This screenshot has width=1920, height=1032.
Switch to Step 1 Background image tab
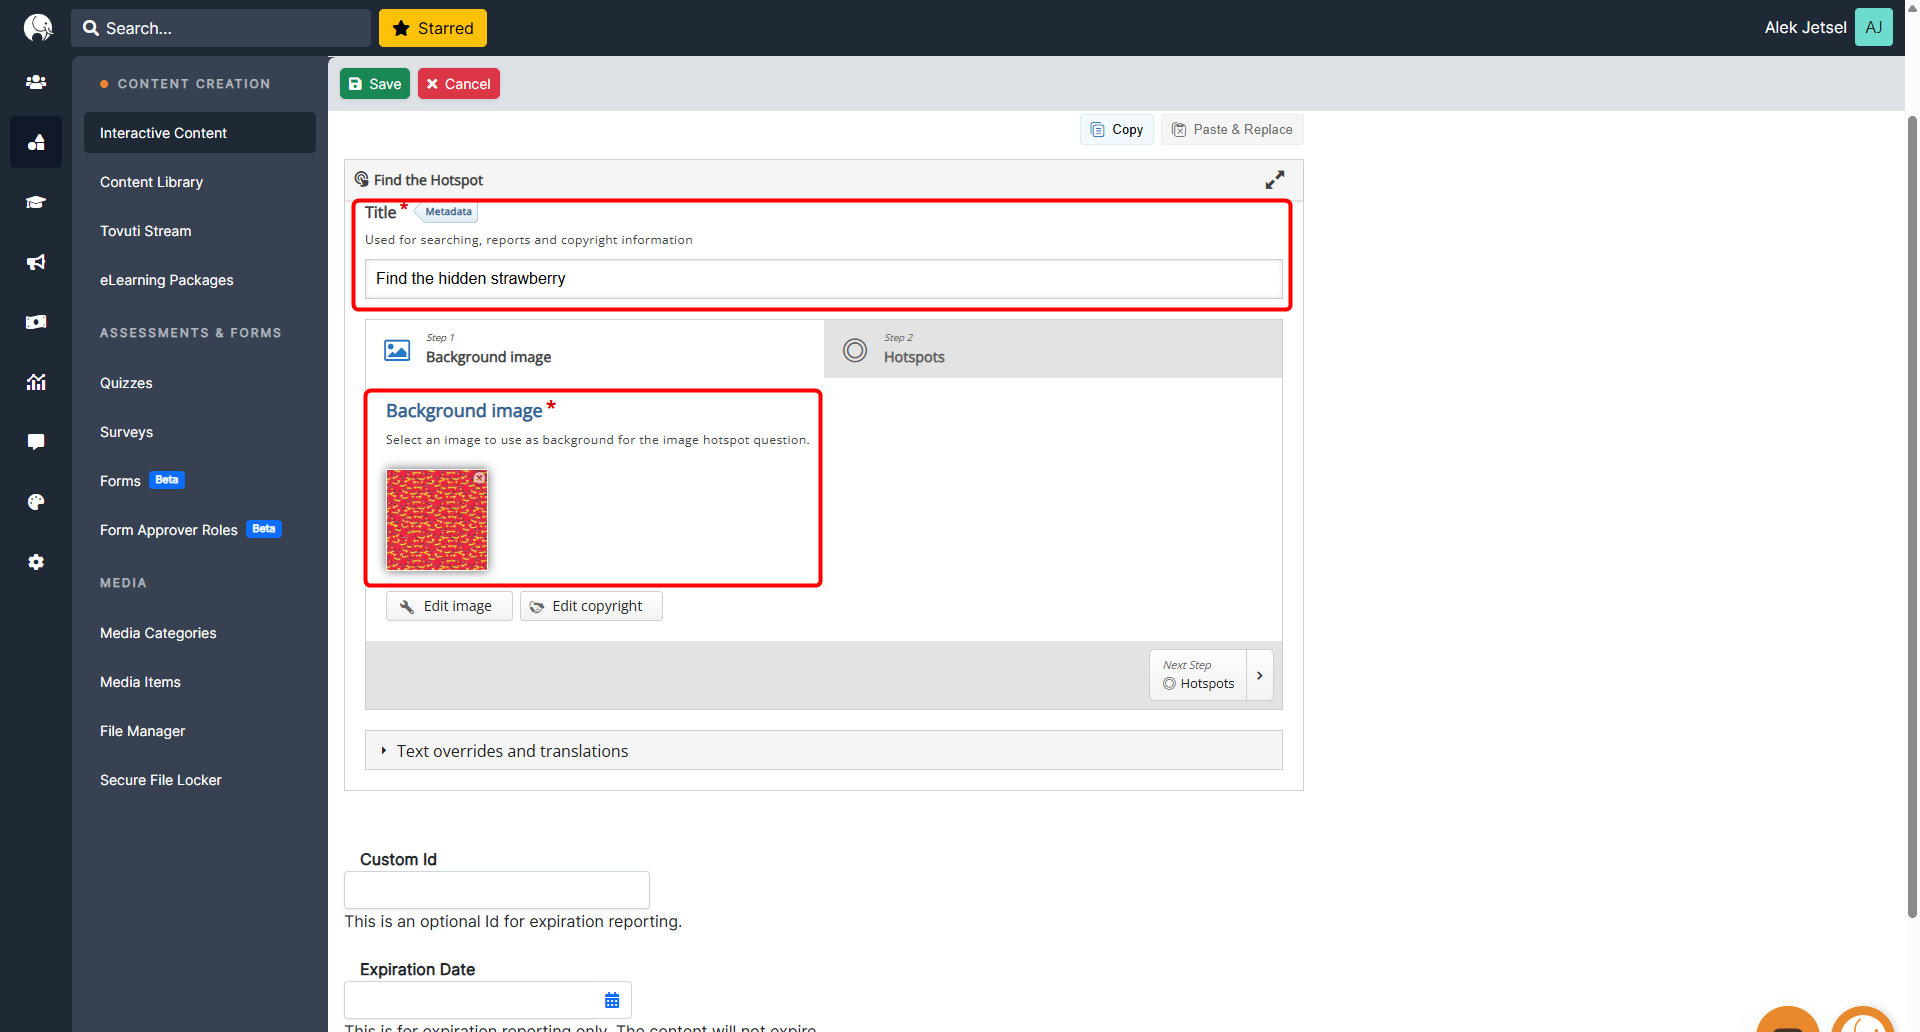point(595,349)
